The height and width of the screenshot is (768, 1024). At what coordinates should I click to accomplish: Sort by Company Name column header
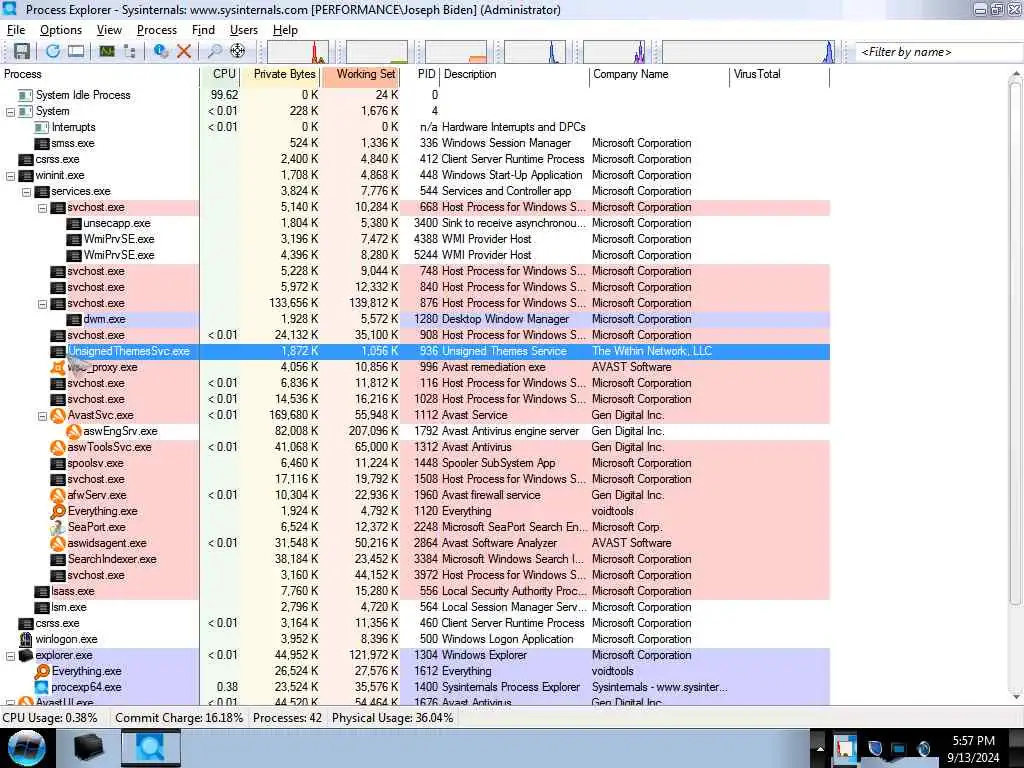[x=659, y=74]
